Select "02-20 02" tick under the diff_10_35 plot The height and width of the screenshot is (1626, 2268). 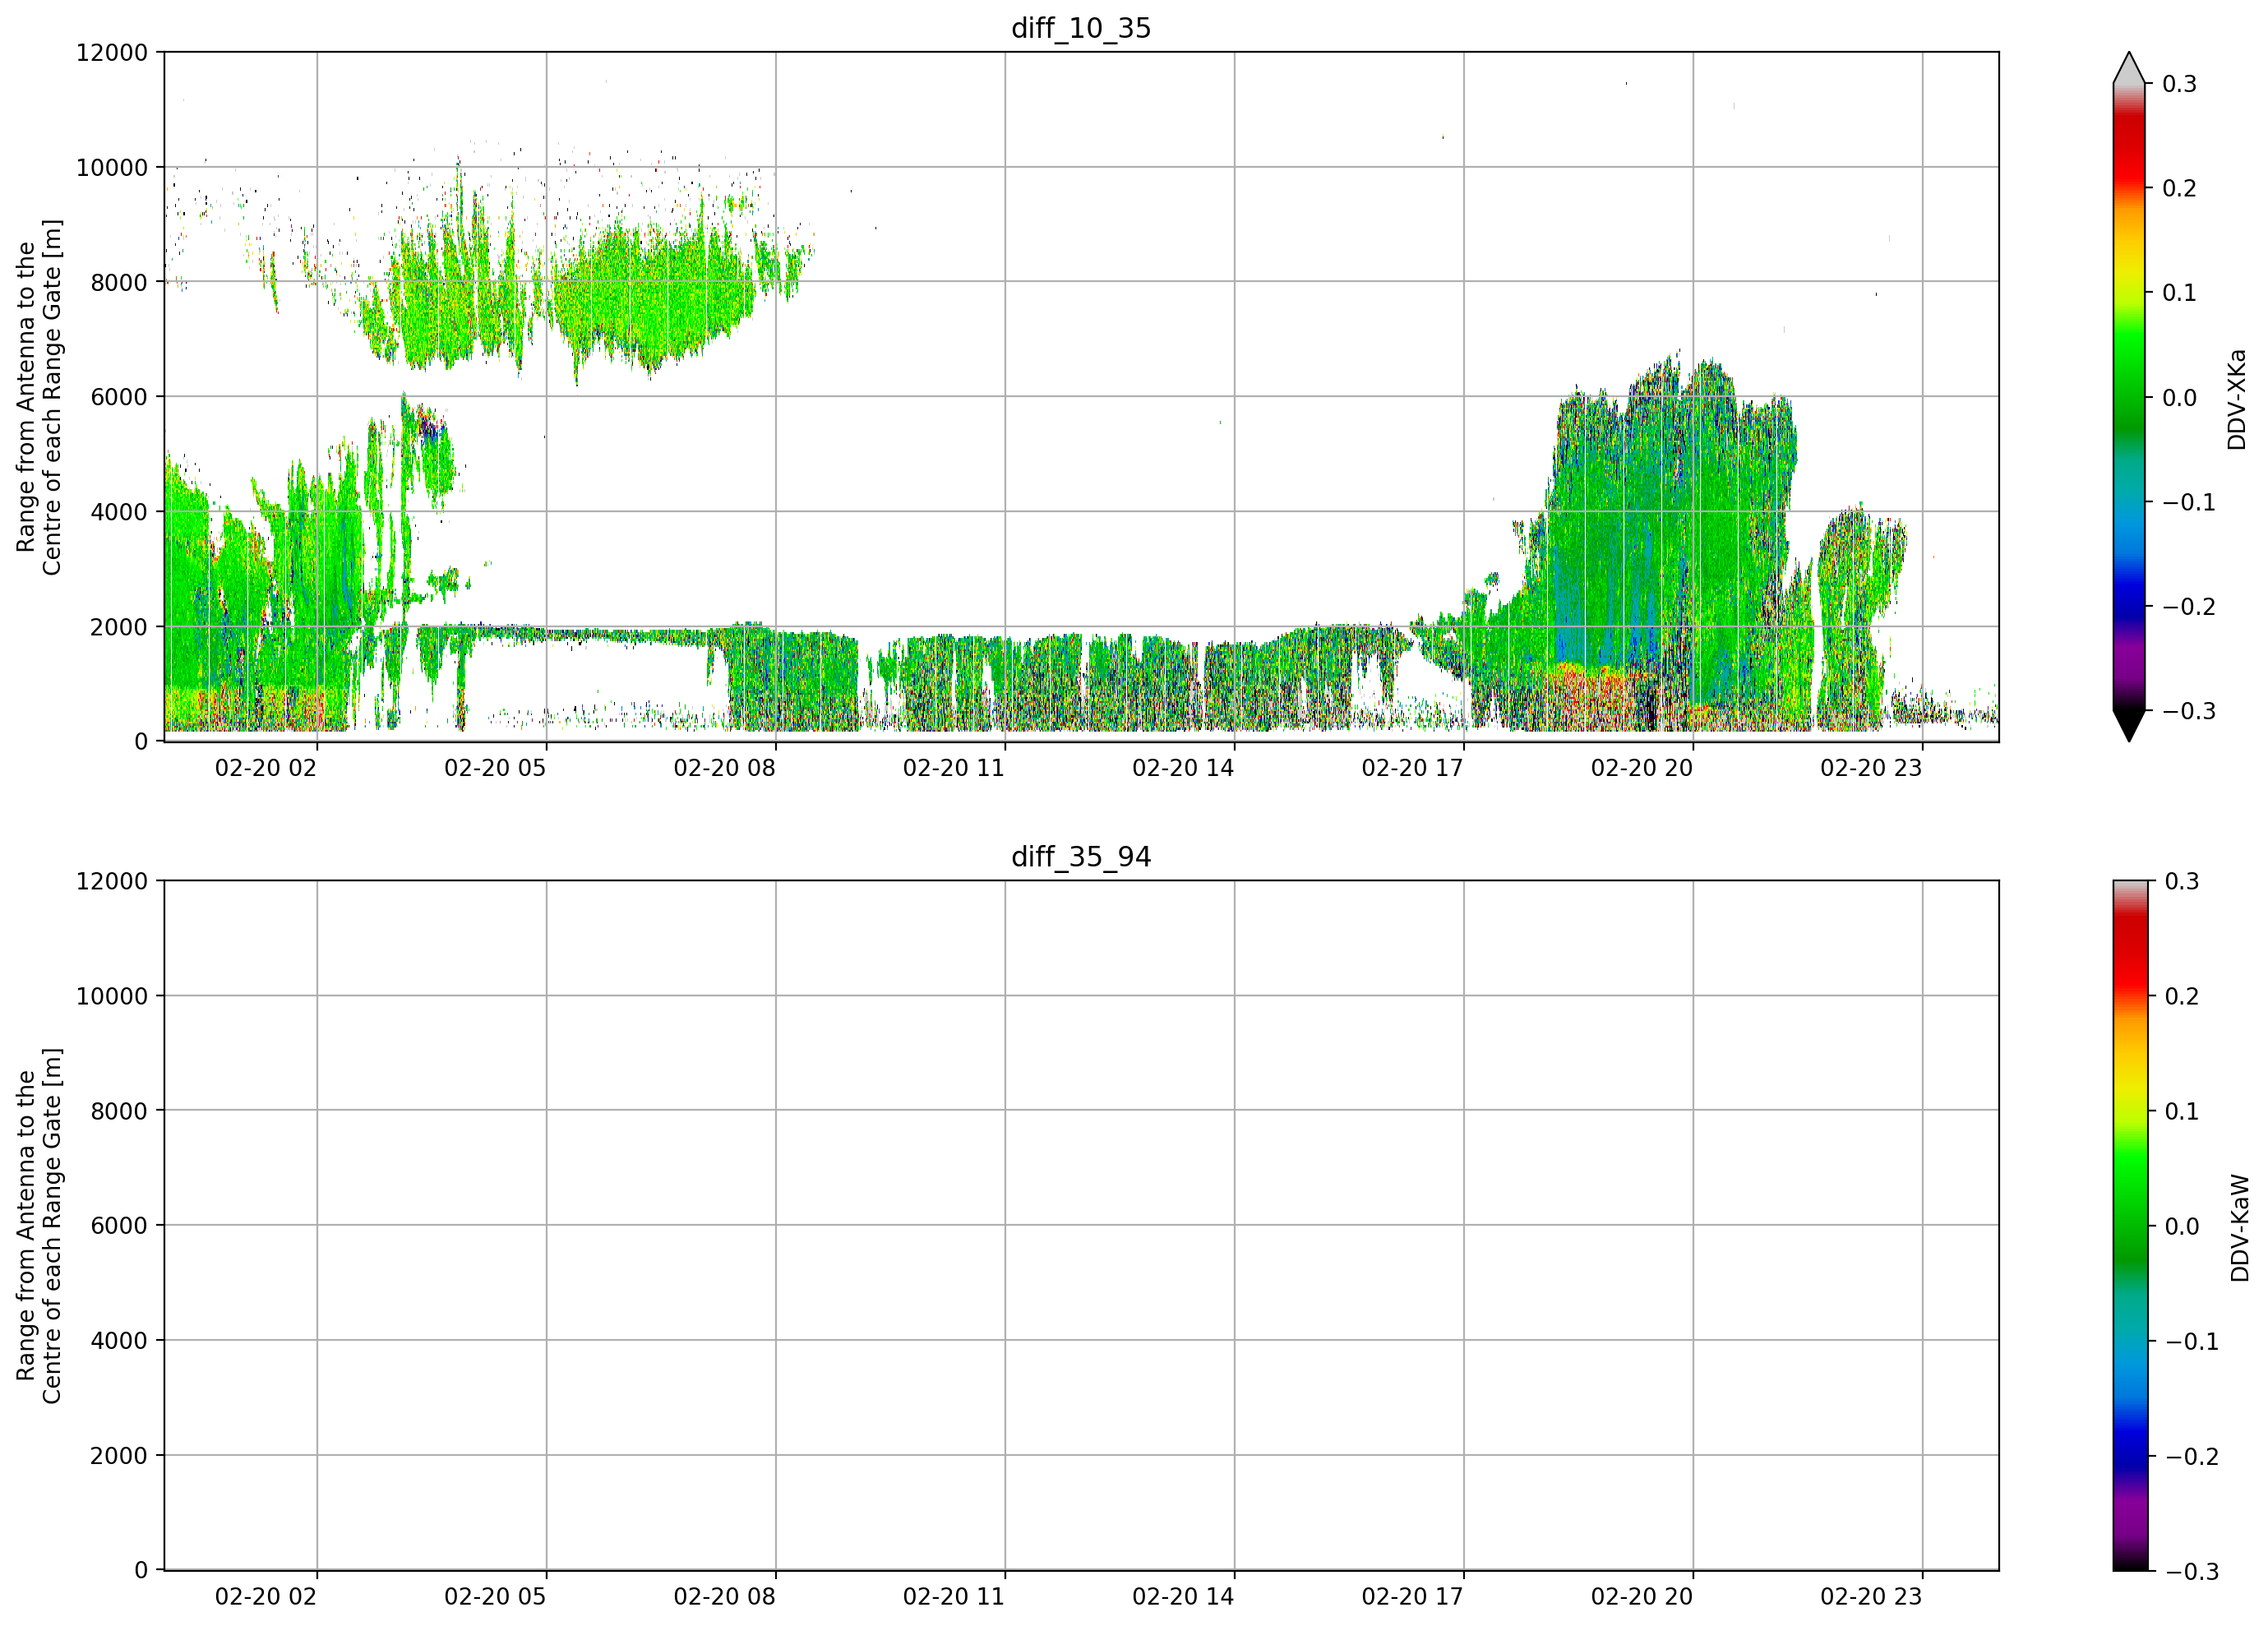pyautogui.click(x=266, y=768)
